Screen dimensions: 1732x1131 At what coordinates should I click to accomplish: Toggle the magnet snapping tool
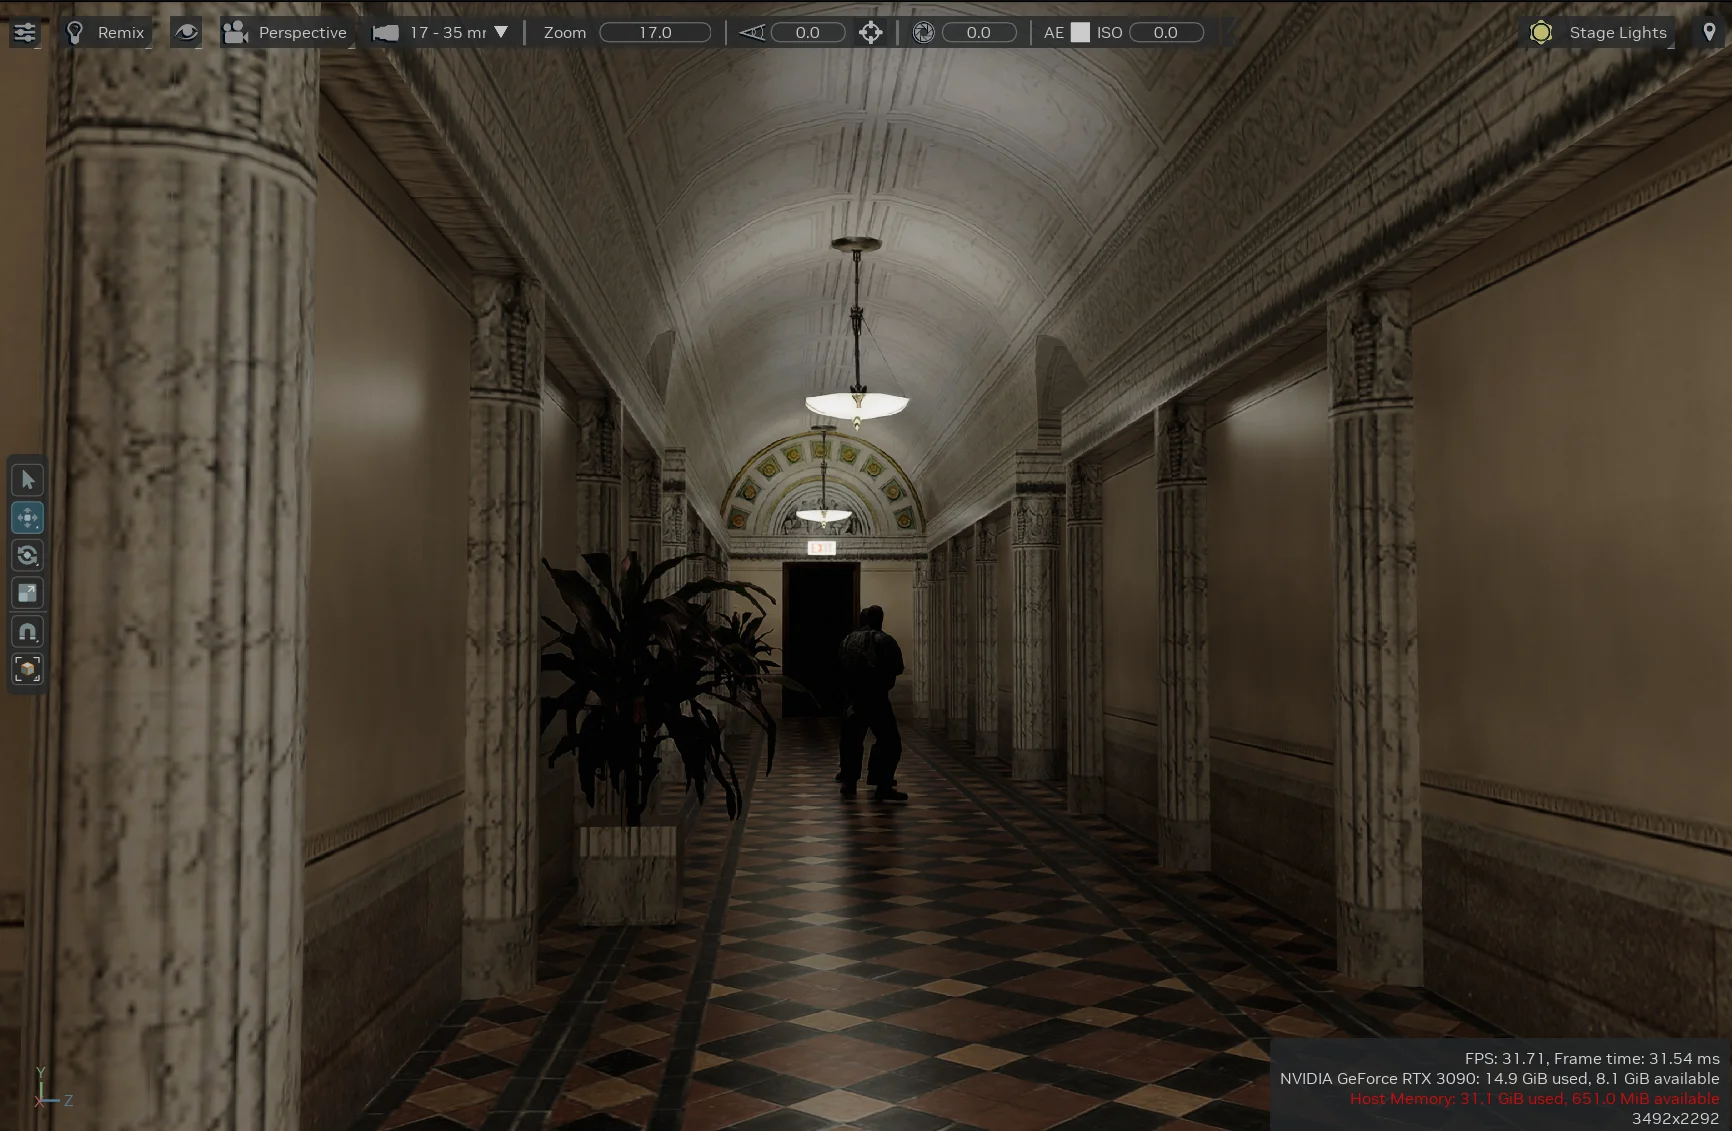point(27,632)
